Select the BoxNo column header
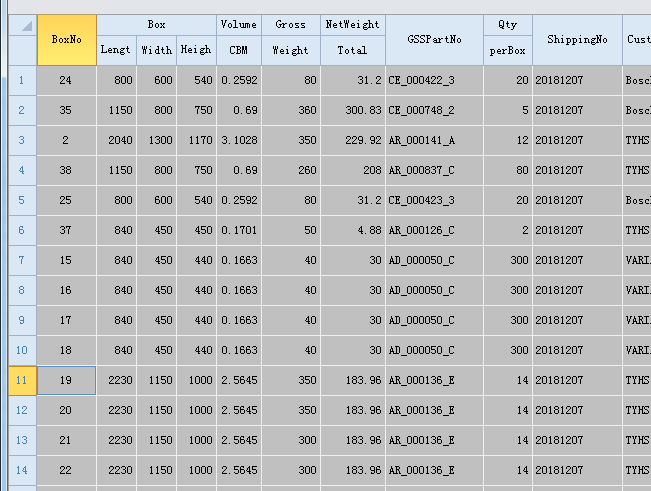Image resolution: width=651 pixels, height=491 pixels. (67, 40)
